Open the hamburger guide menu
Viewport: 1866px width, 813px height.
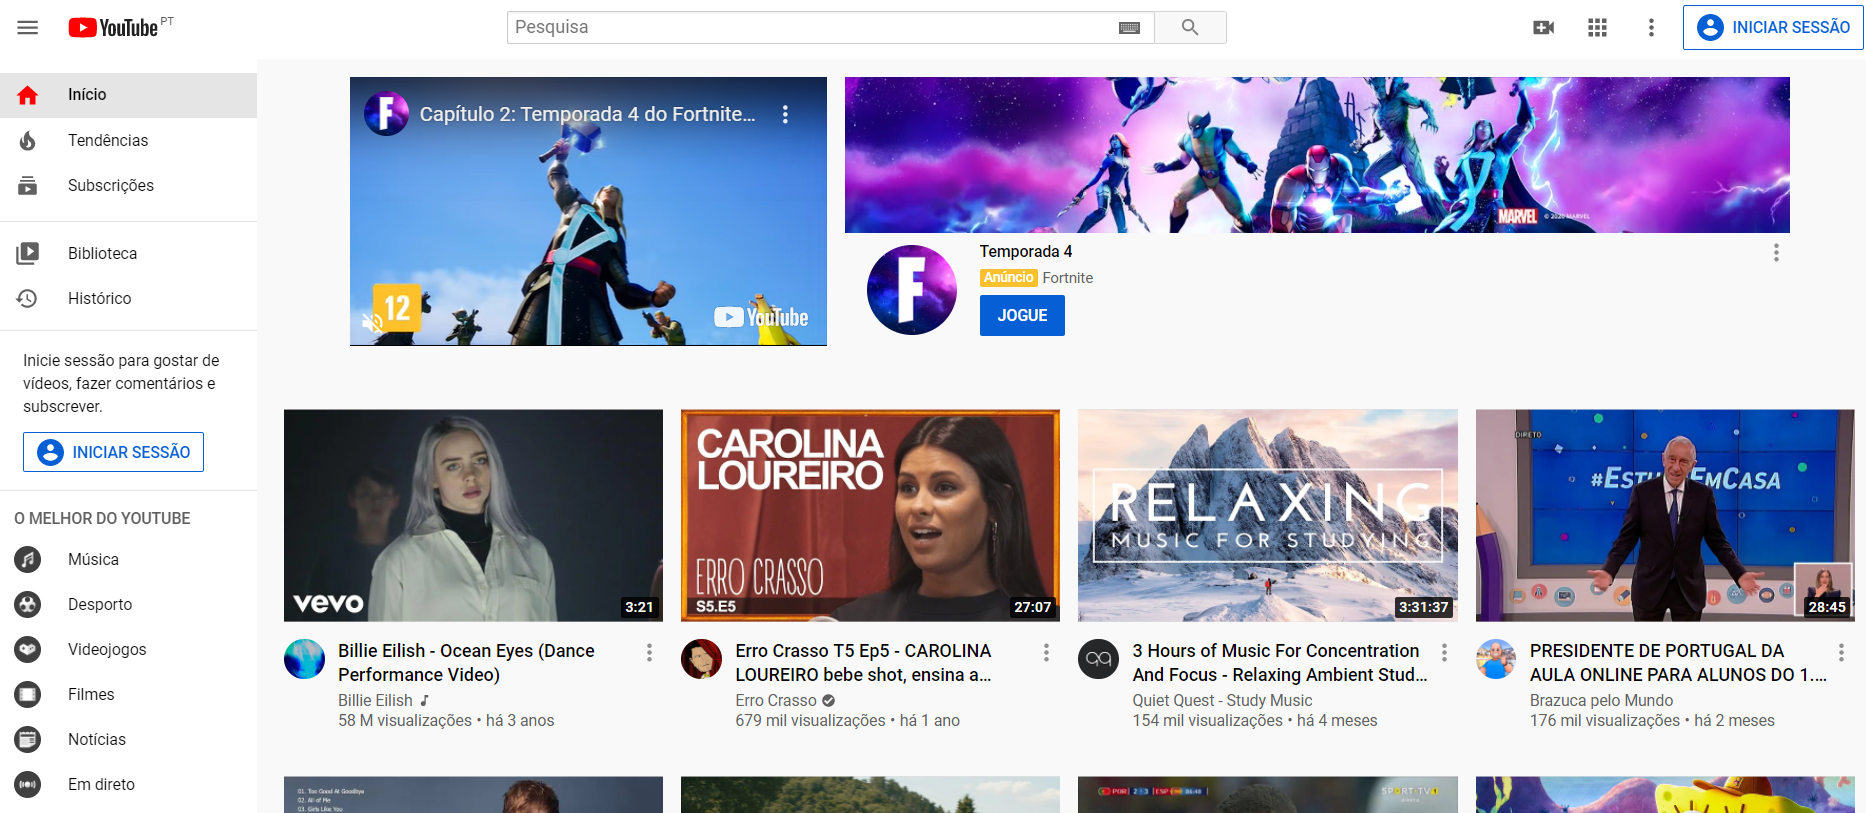28,27
